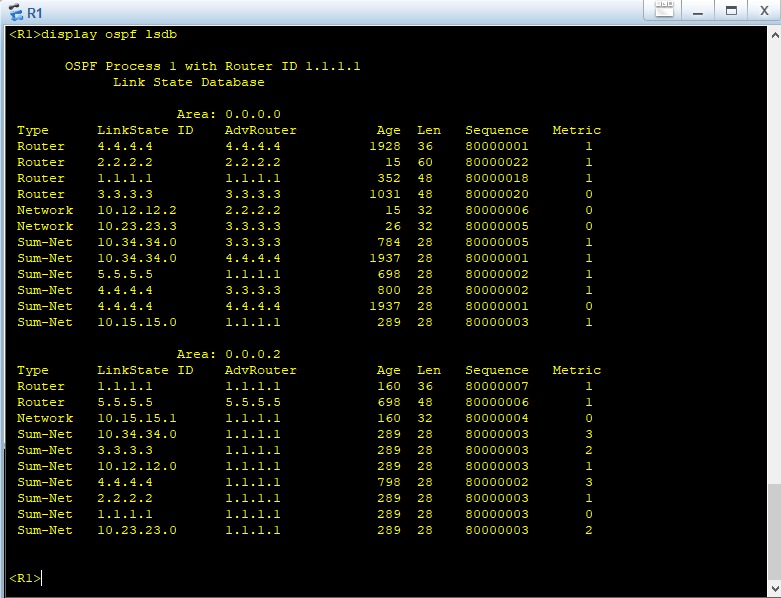
Task: Click the 'Area: 0.0.0.2' heading
Action: pos(229,354)
